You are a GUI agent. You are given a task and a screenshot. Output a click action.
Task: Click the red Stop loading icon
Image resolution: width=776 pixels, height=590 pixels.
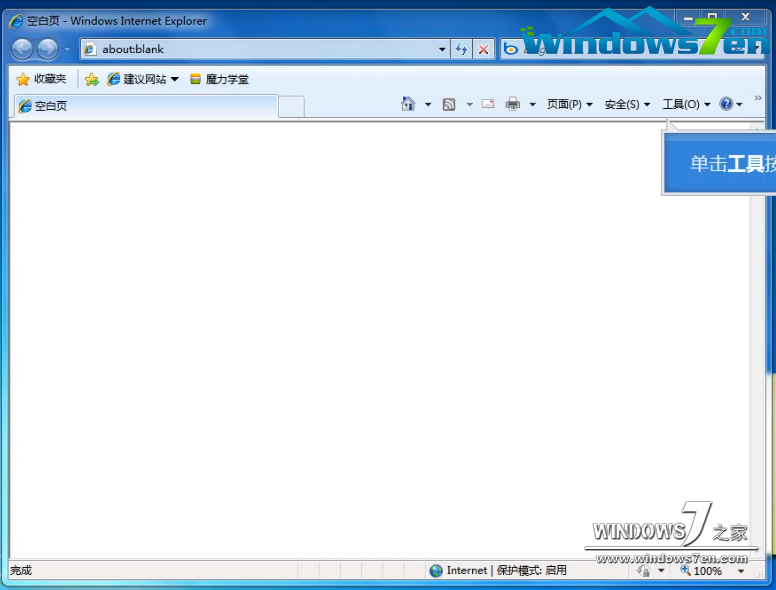point(483,49)
